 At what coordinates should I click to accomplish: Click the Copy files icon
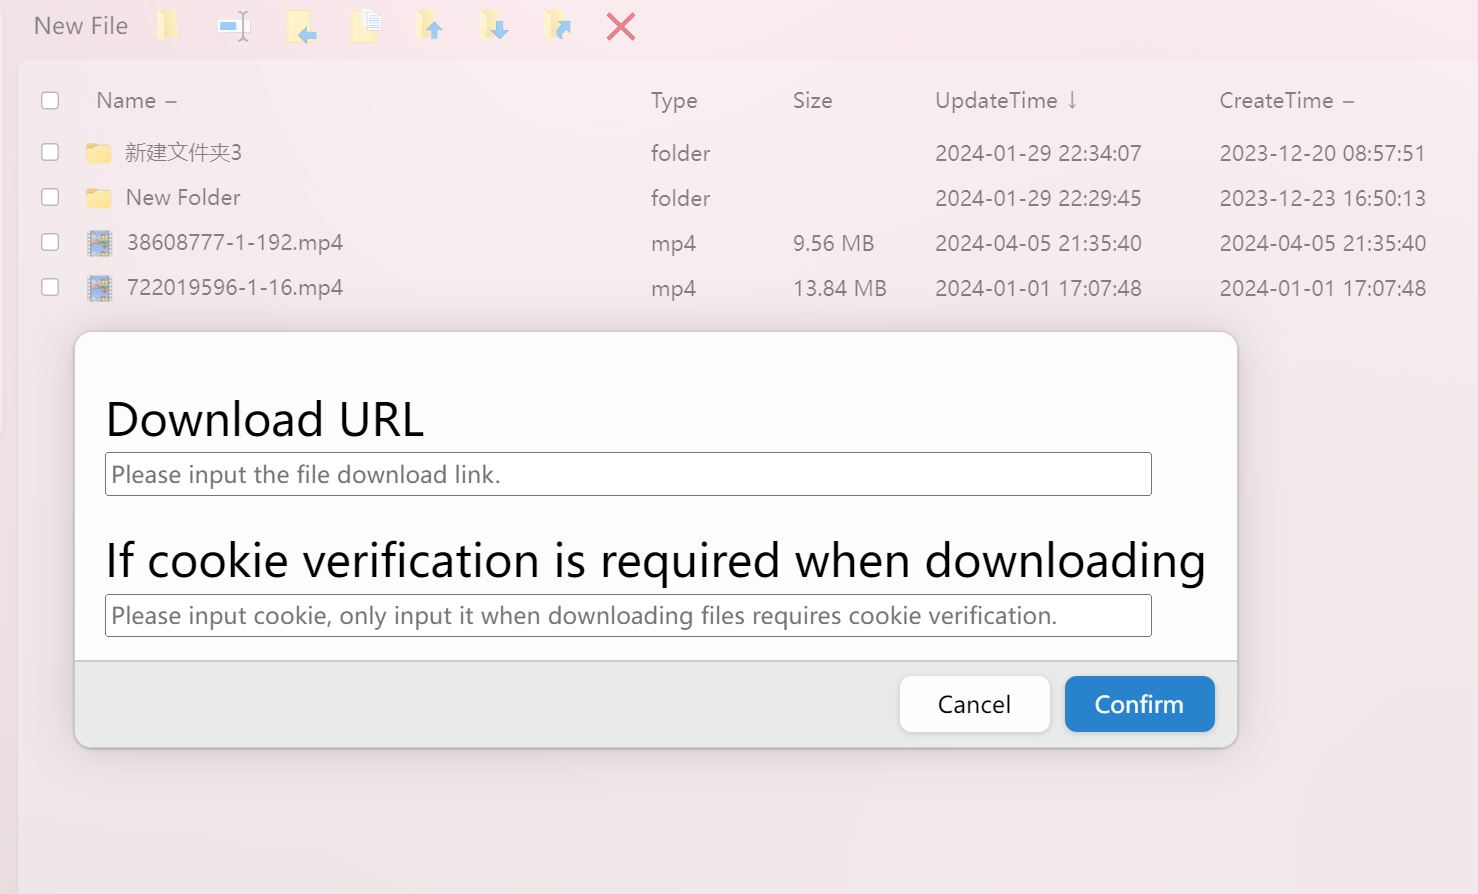pos(365,26)
